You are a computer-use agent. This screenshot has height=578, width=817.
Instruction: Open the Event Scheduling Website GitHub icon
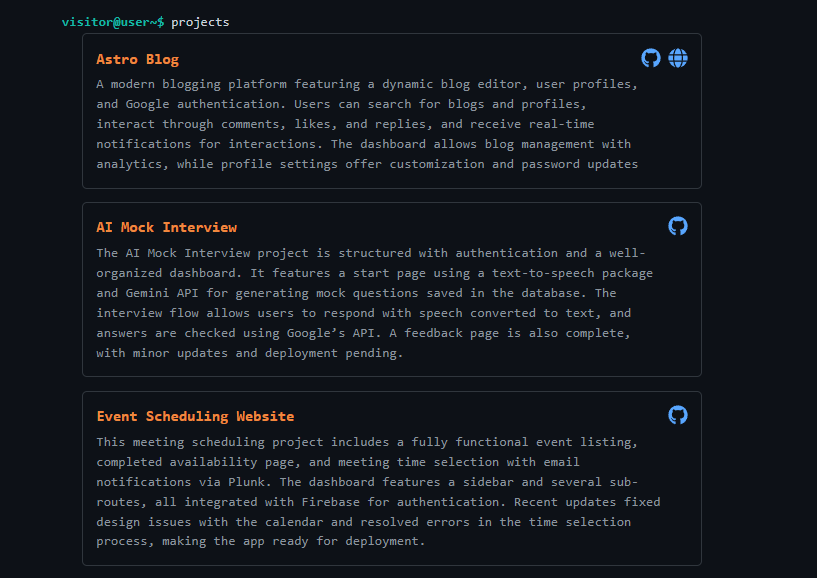[678, 415]
